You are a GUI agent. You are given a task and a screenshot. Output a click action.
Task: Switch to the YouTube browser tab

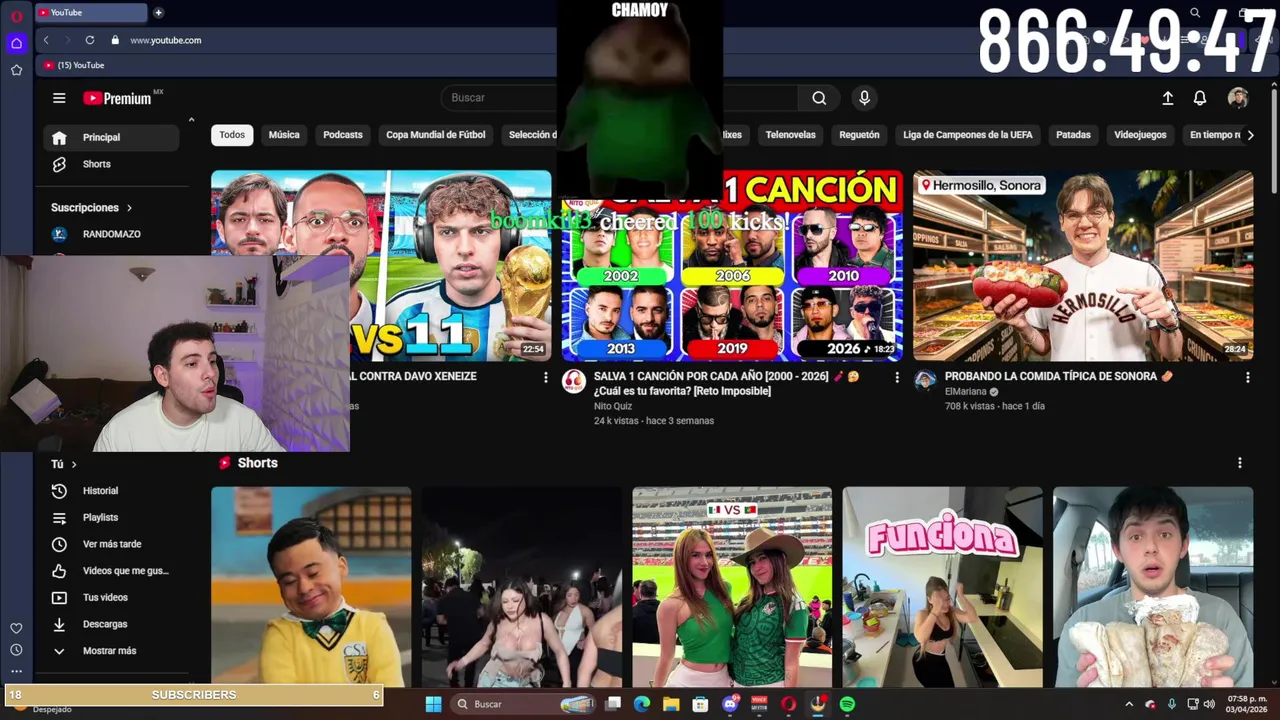[91, 12]
